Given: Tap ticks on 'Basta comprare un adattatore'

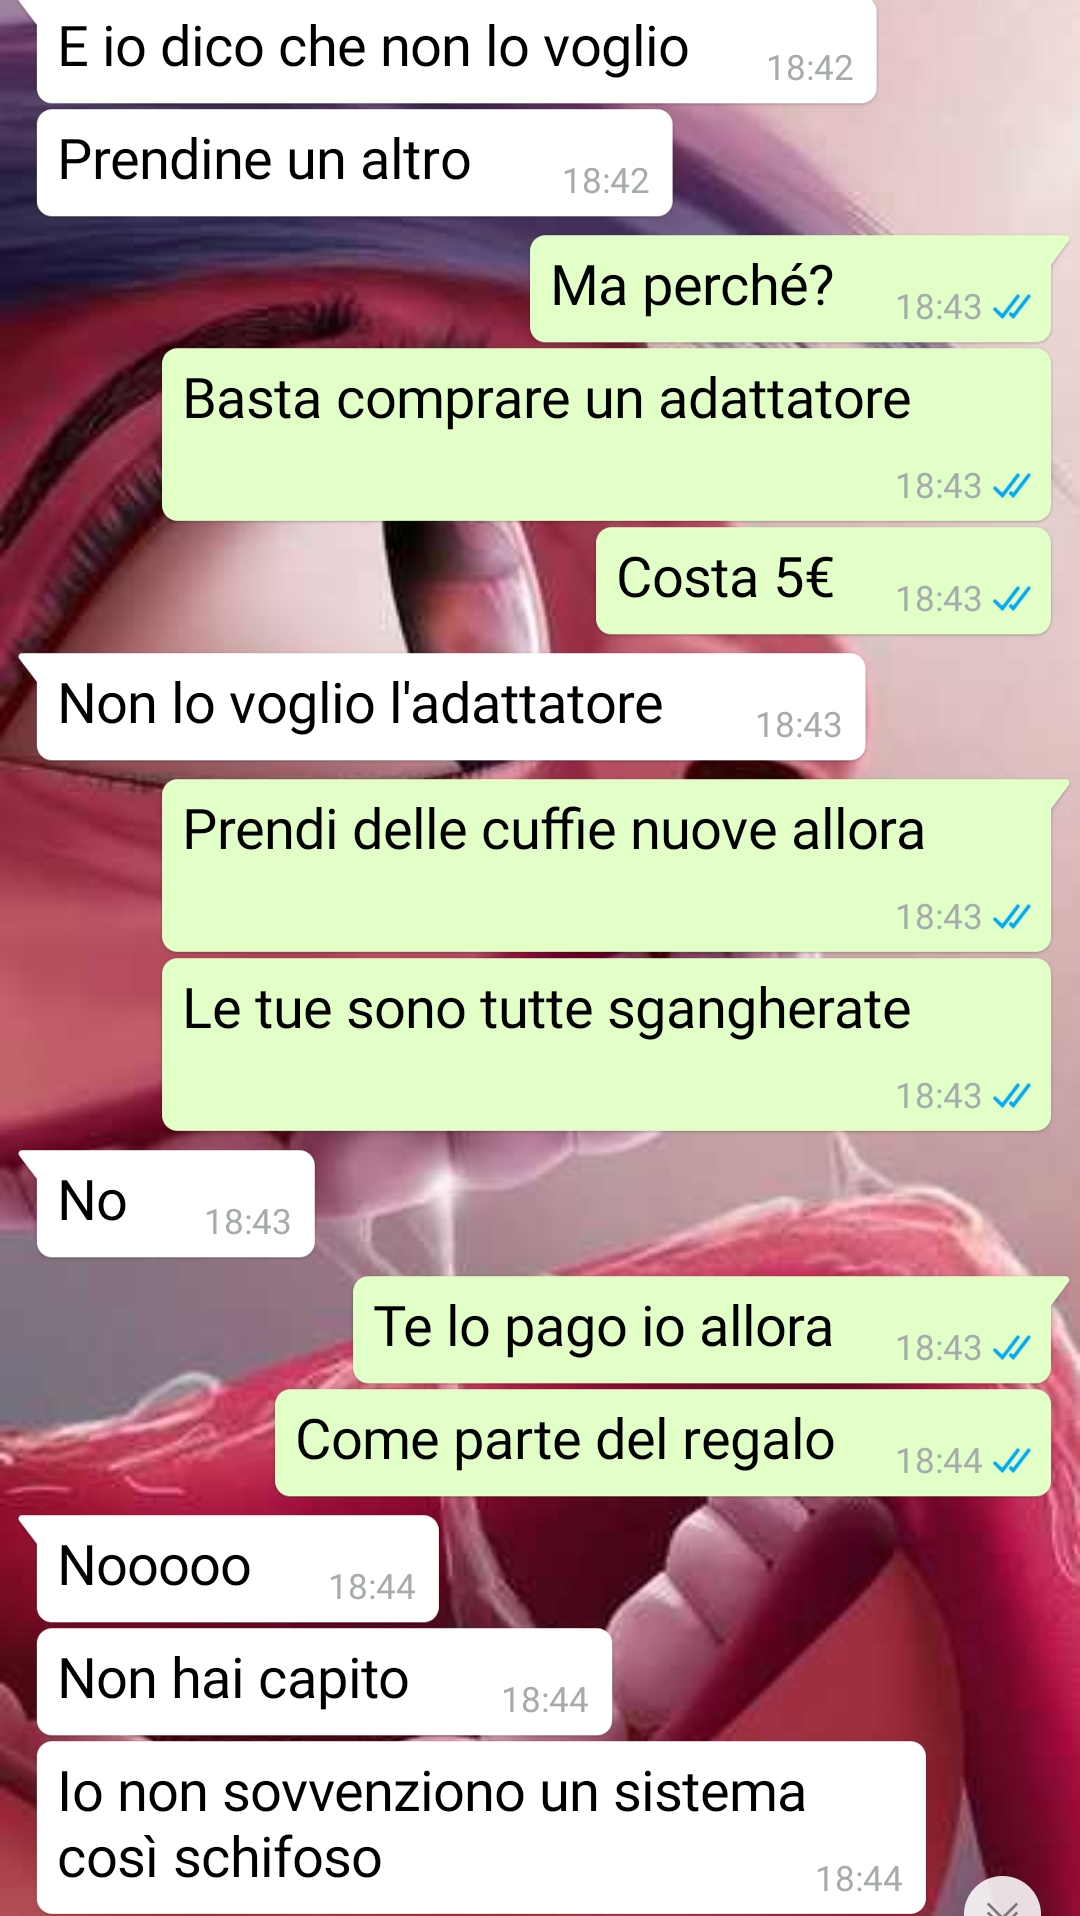Looking at the screenshot, I should point(1011,486).
